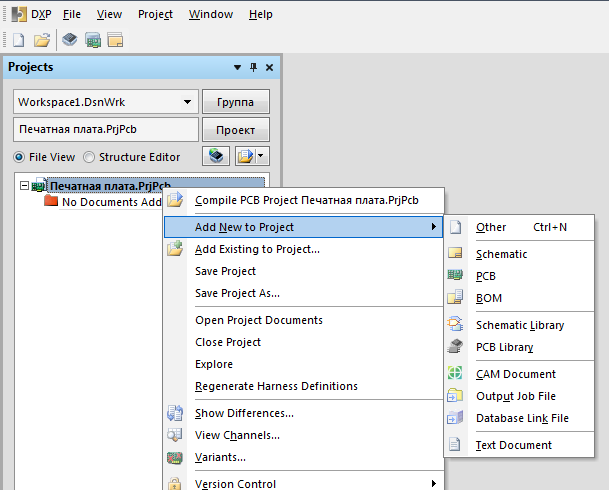Select the File View radio button
609x490 pixels.
point(19,157)
